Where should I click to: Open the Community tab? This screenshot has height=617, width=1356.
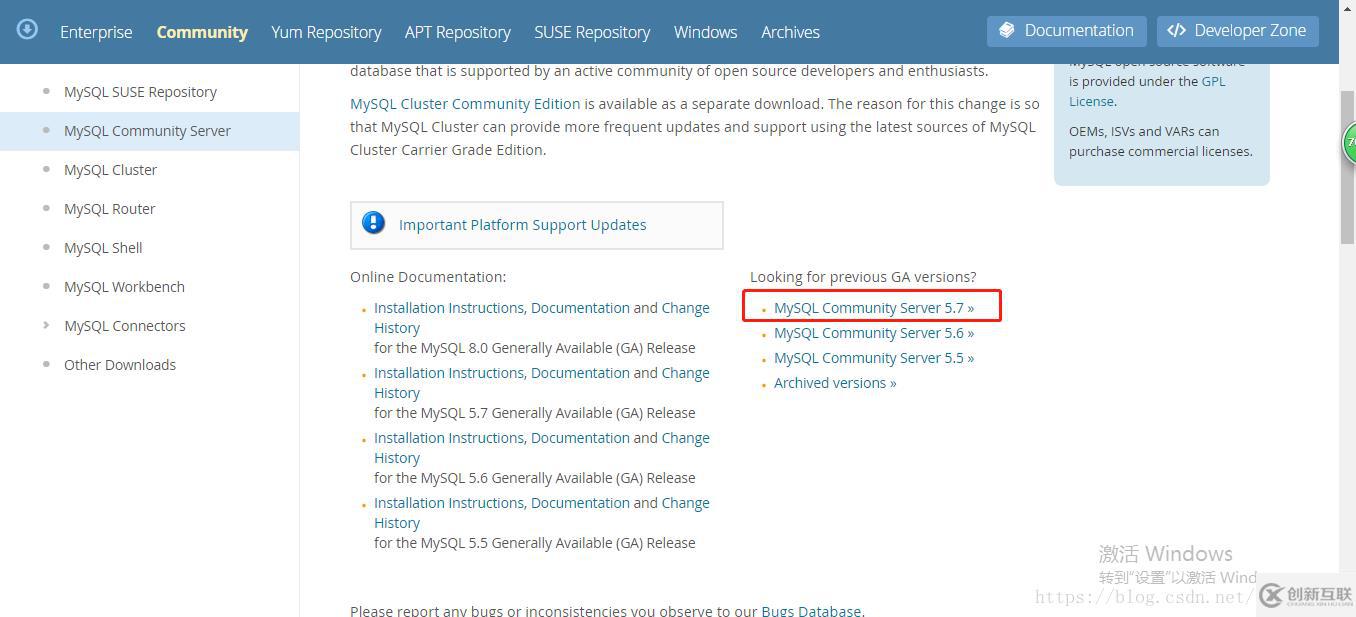(x=202, y=32)
